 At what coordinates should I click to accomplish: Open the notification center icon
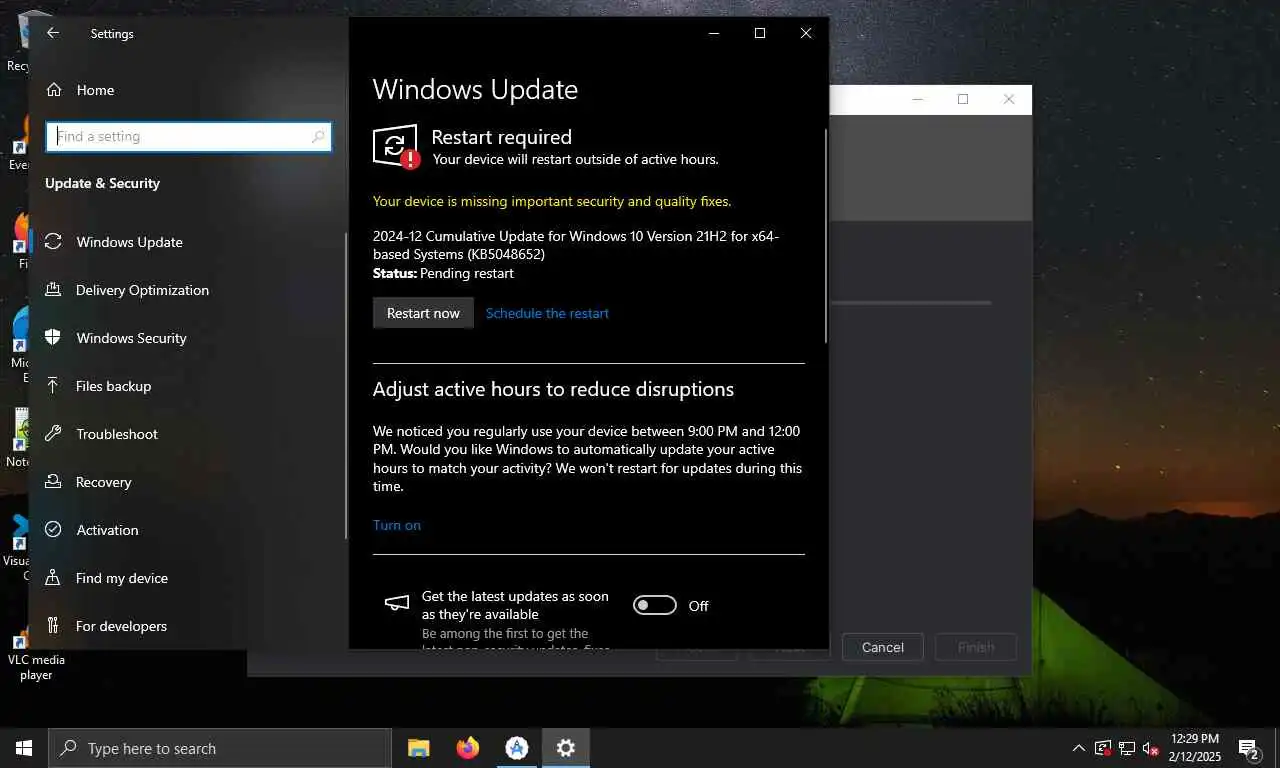1249,748
